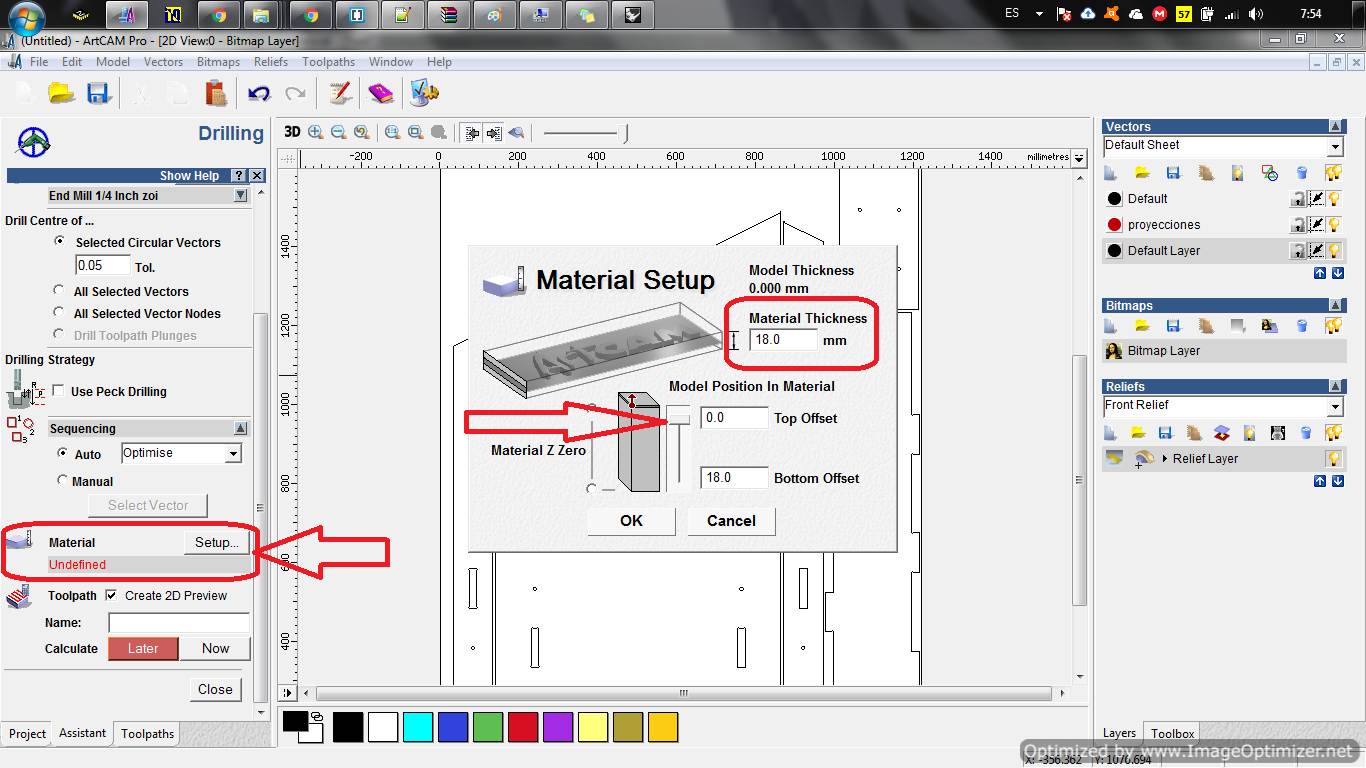Open the Default Sheet dropdown

tap(1335, 147)
